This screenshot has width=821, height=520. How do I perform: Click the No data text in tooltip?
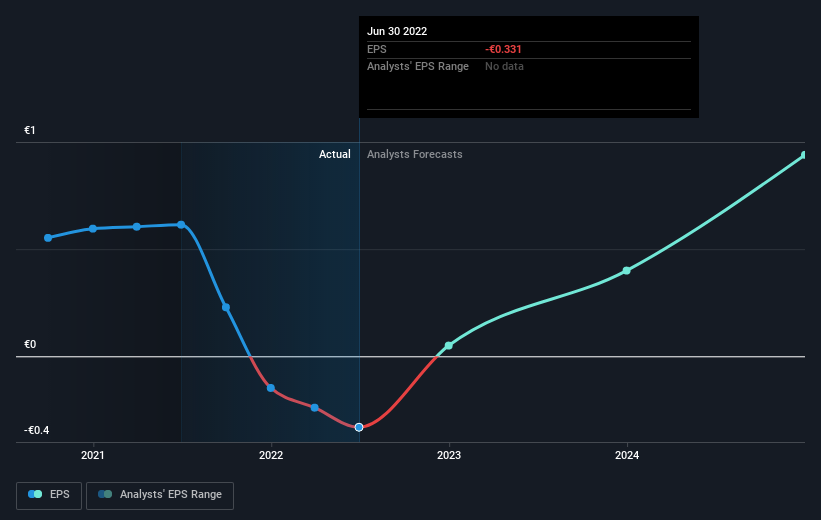point(504,67)
